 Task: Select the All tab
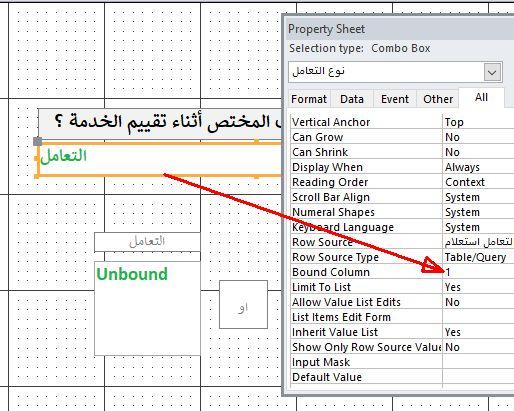tap(481, 97)
